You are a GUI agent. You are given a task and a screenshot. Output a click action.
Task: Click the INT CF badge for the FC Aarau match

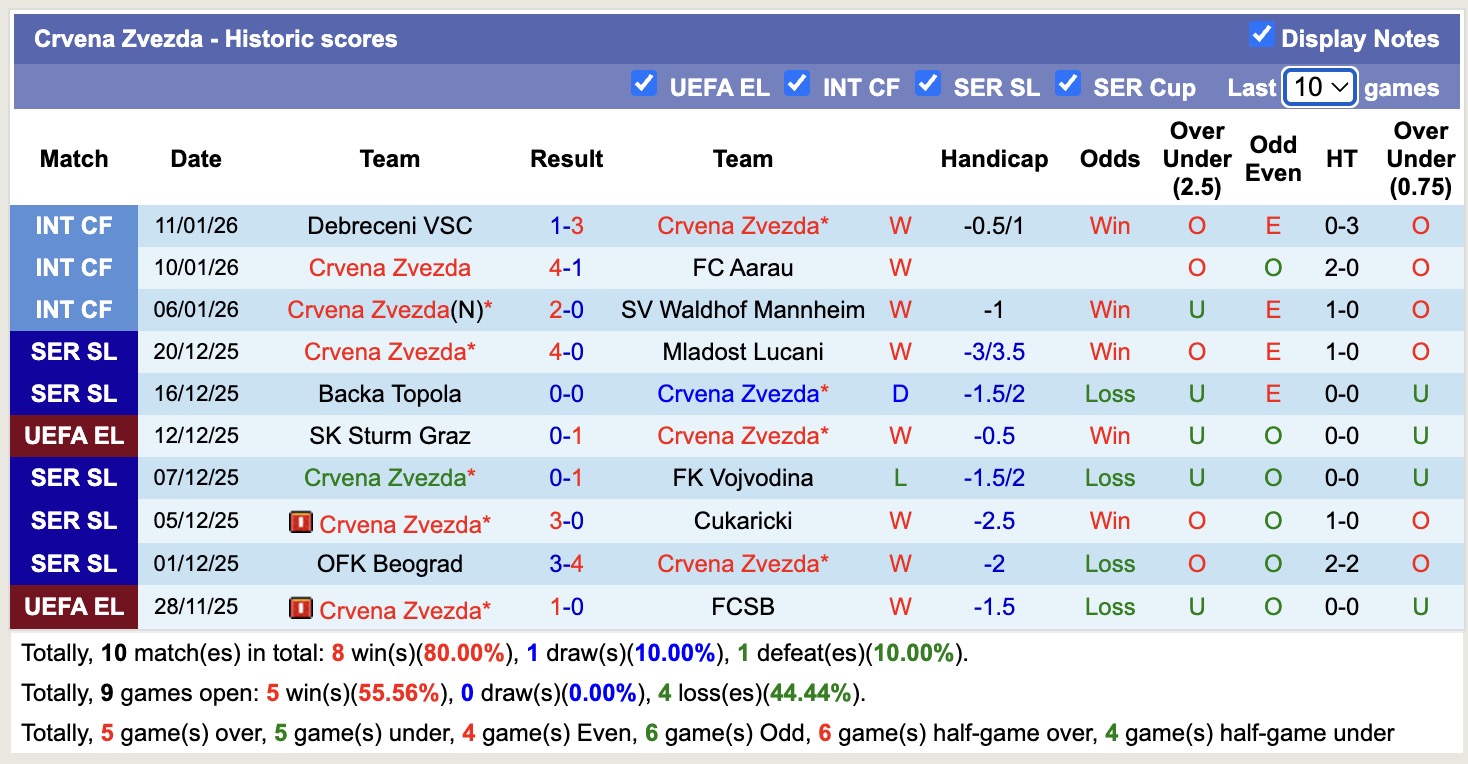pyautogui.click(x=73, y=267)
